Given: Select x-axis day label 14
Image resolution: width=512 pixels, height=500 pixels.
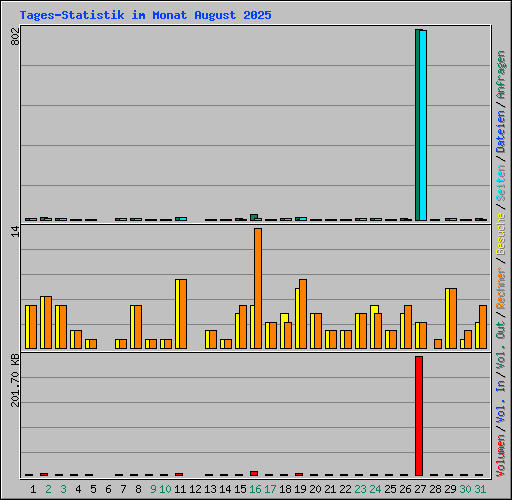Looking at the screenshot, I should tap(225, 489).
